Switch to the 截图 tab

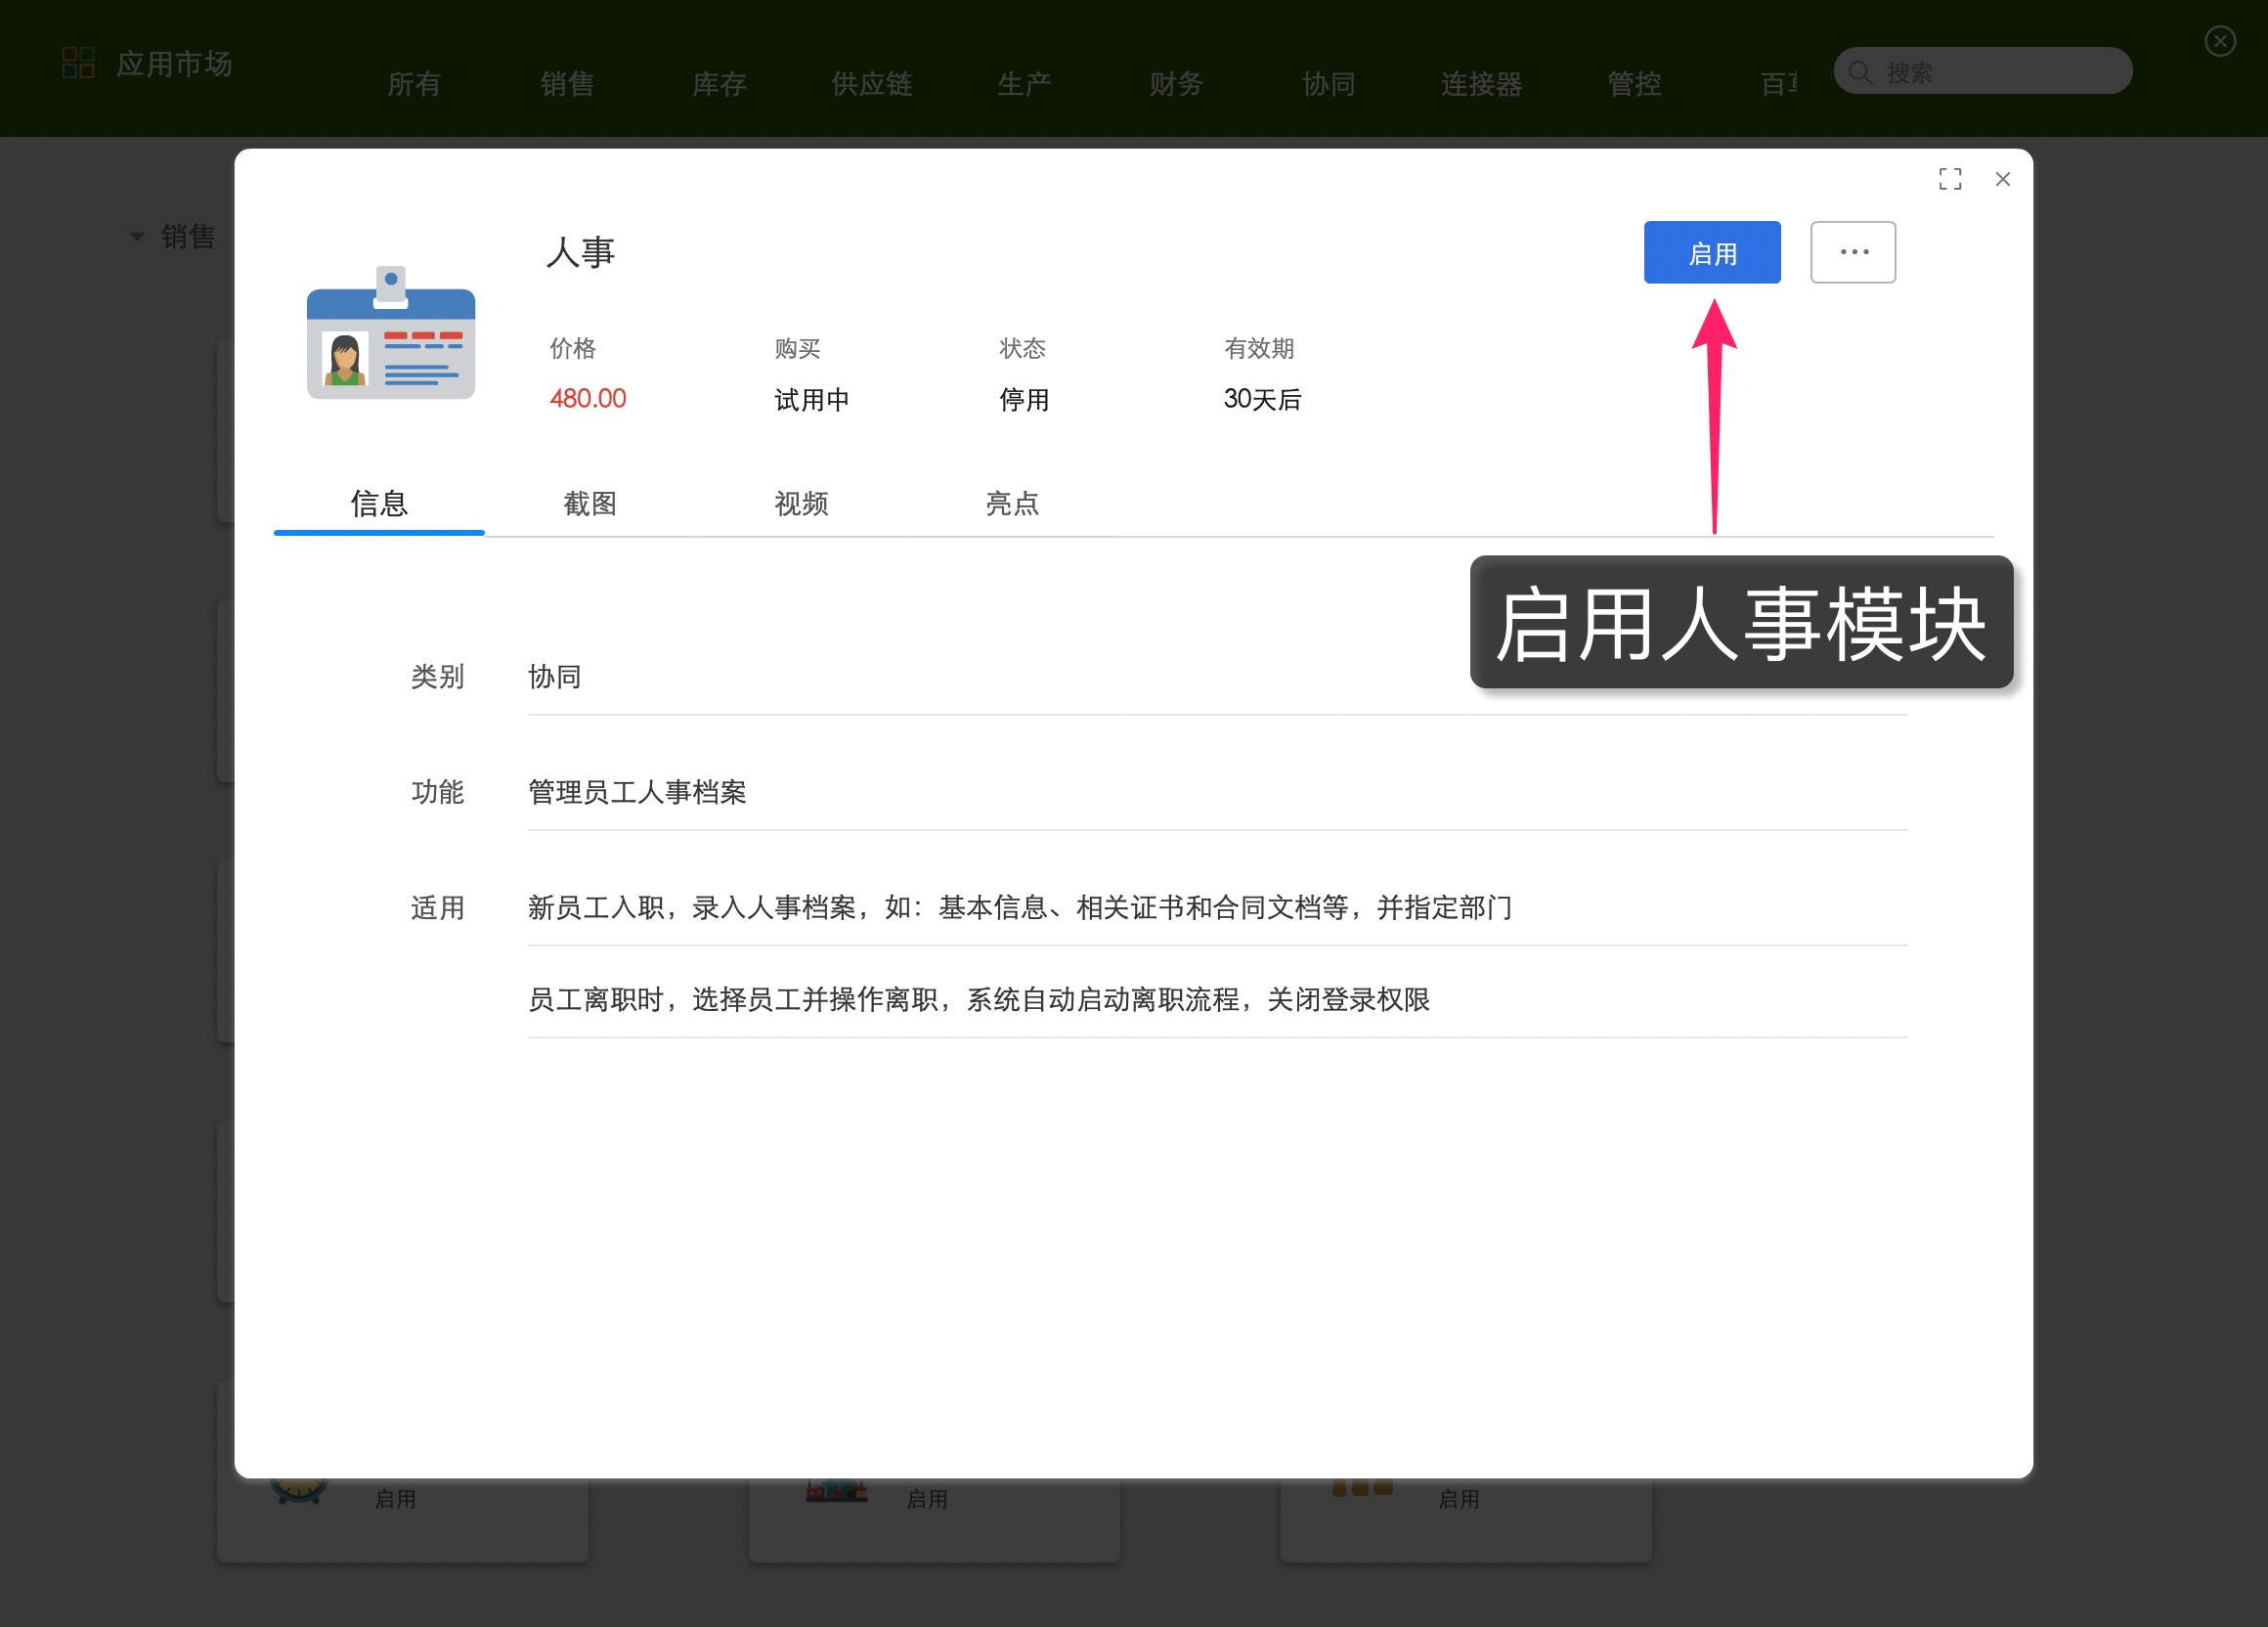pyautogui.click(x=589, y=504)
